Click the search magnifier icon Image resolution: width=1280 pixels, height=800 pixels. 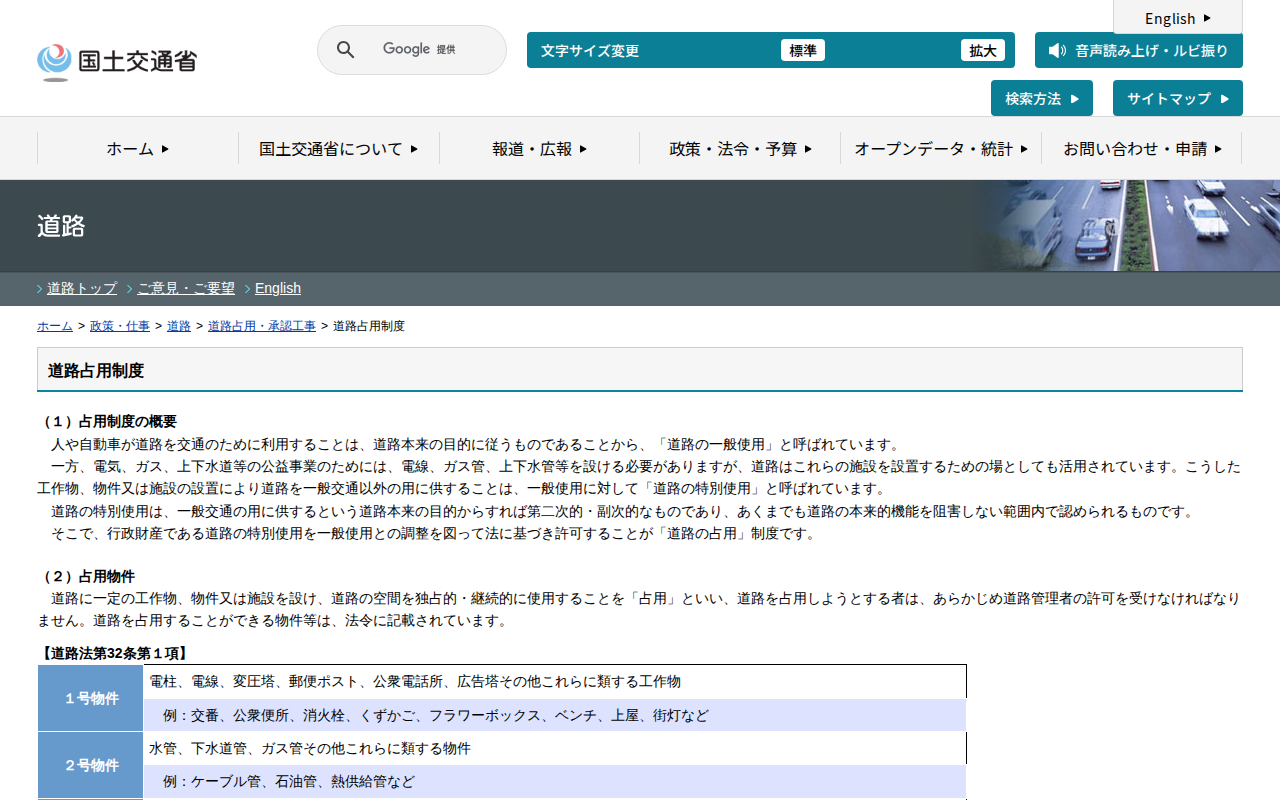[x=345, y=50]
